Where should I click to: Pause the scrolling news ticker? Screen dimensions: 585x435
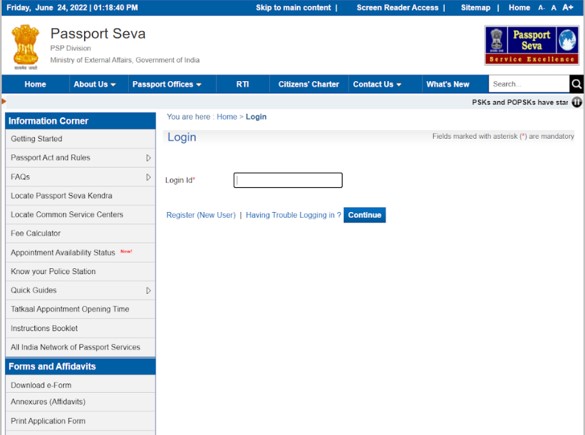point(577,102)
